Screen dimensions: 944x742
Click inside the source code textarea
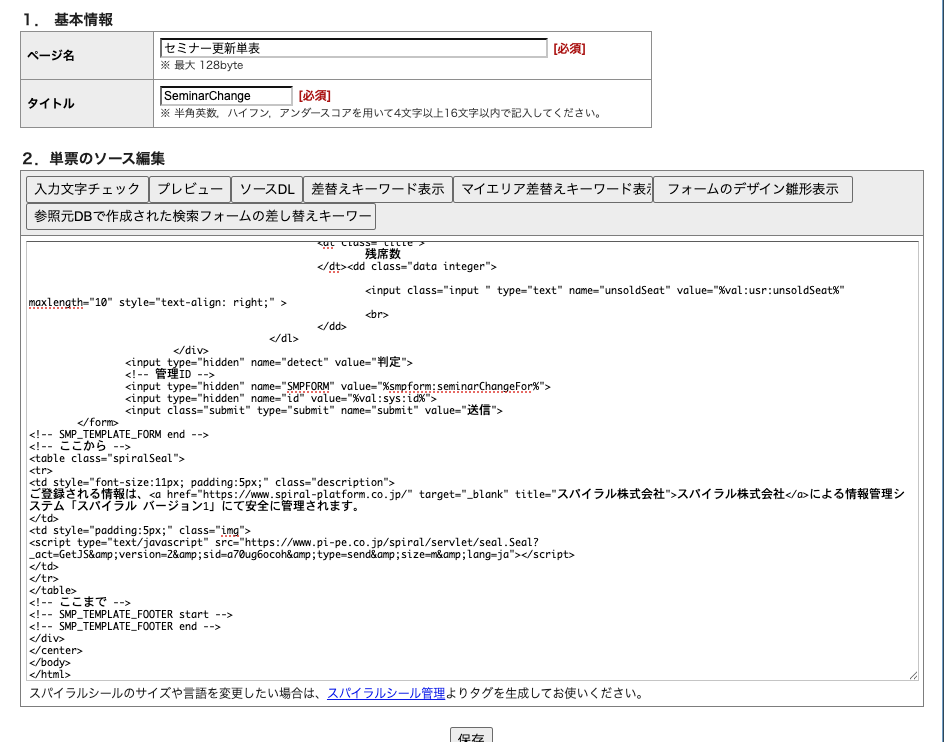pos(473,461)
